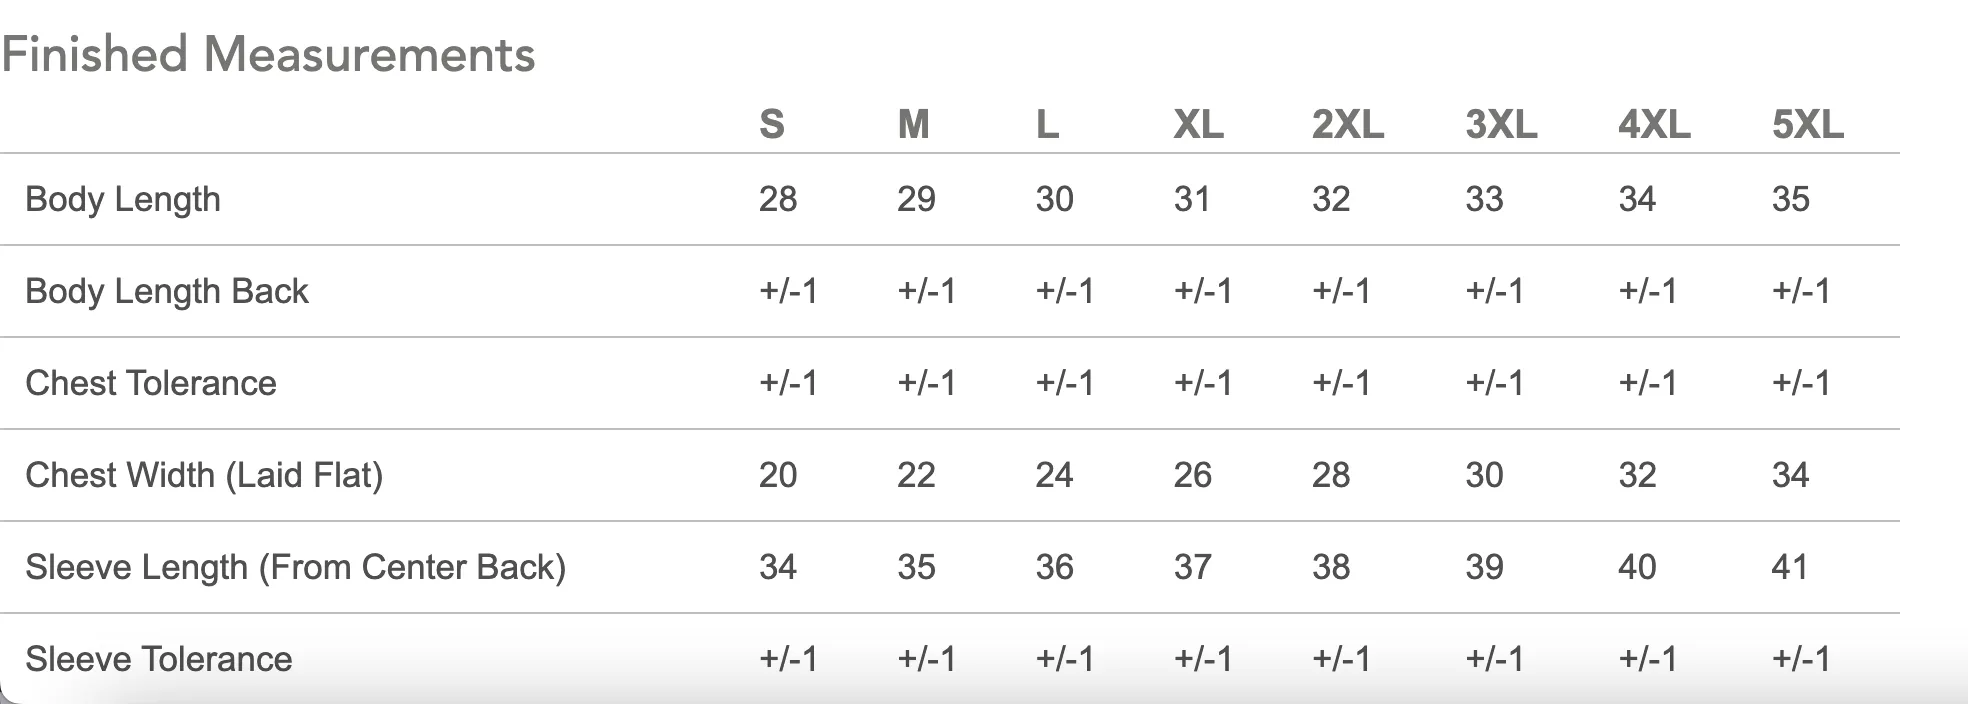Click Chest Width value 34 for 5XL
The height and width of the screenshot is (704, 1968).
(x=1791, y=475)
